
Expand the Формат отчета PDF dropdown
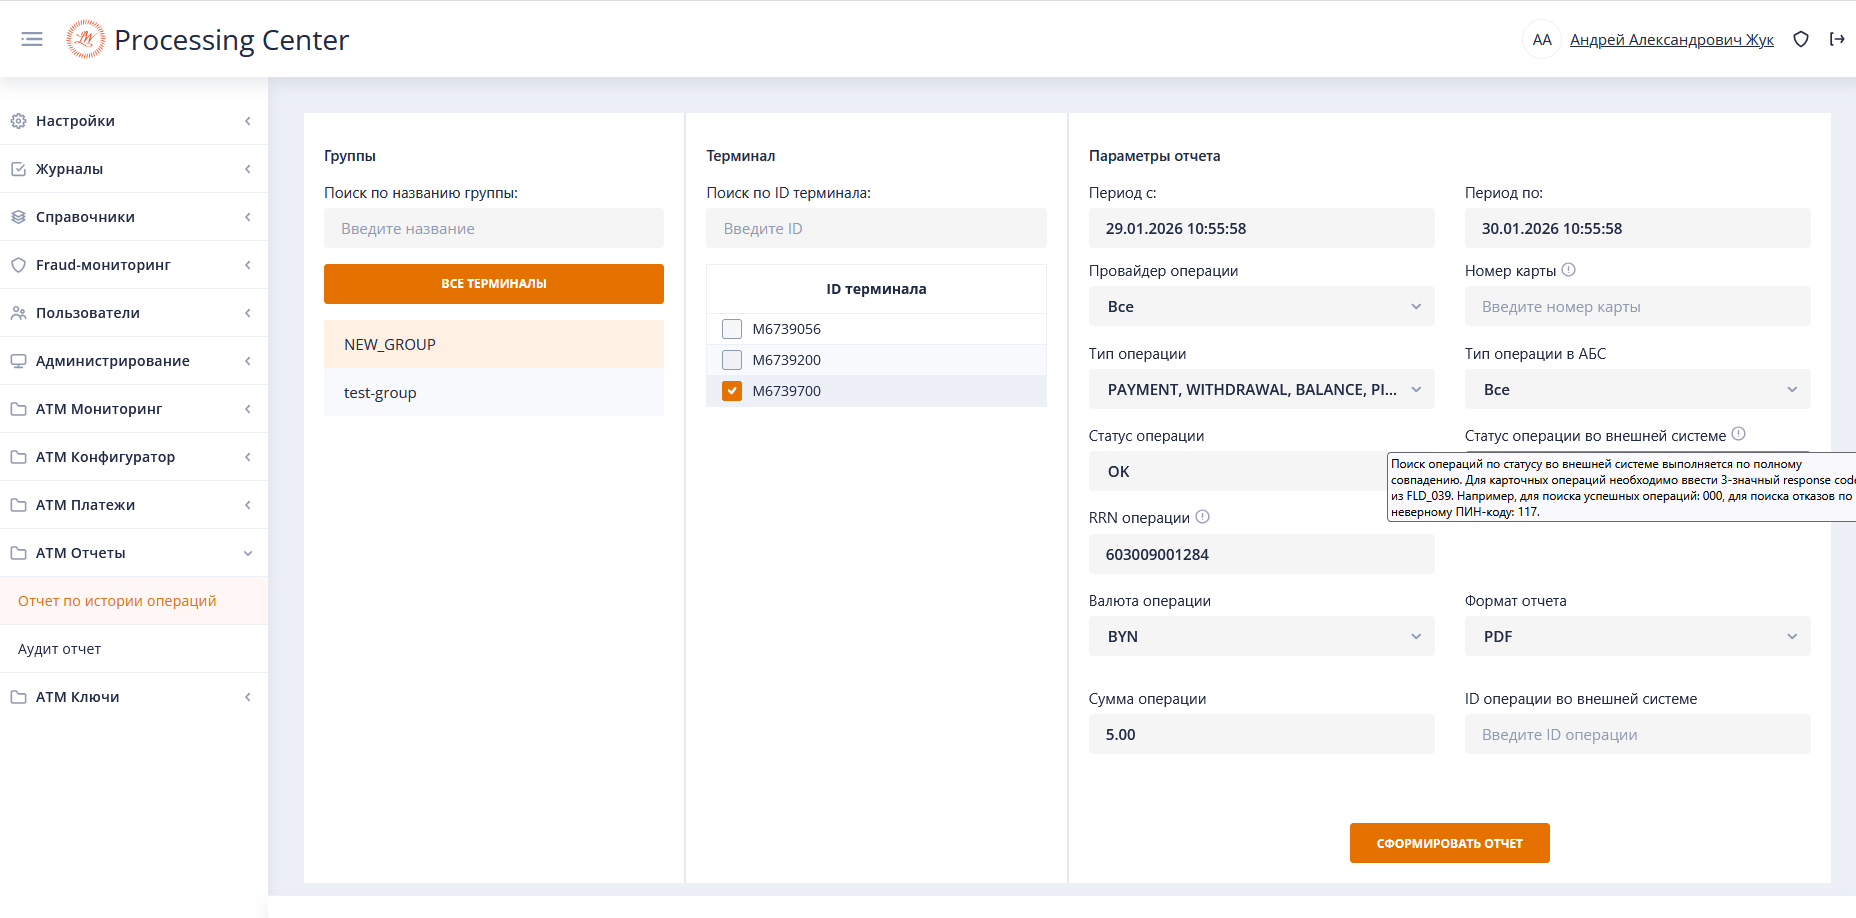1637,637
